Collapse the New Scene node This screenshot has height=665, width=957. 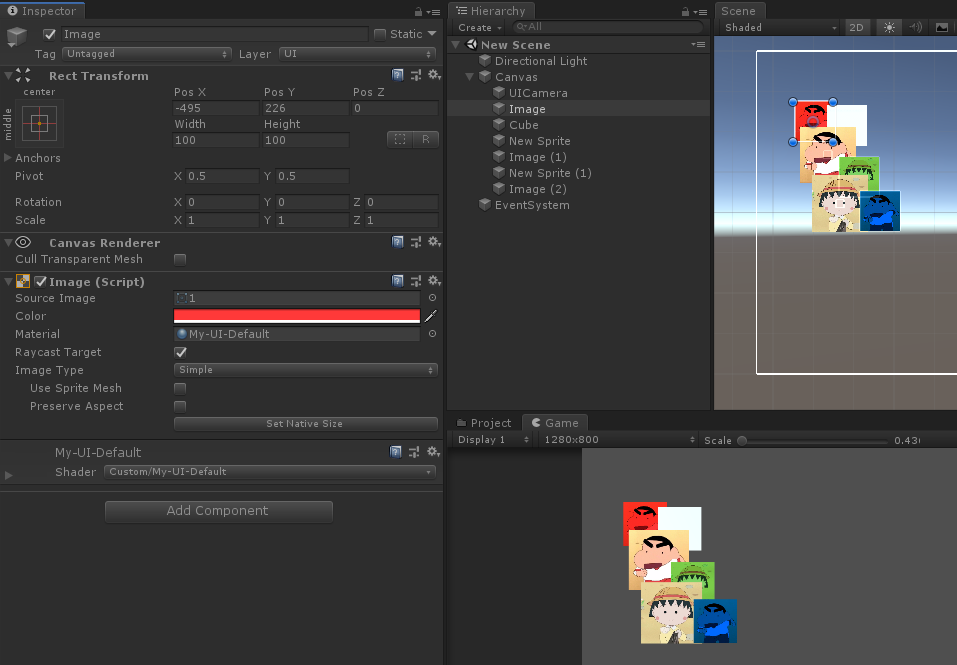point(455,45)
